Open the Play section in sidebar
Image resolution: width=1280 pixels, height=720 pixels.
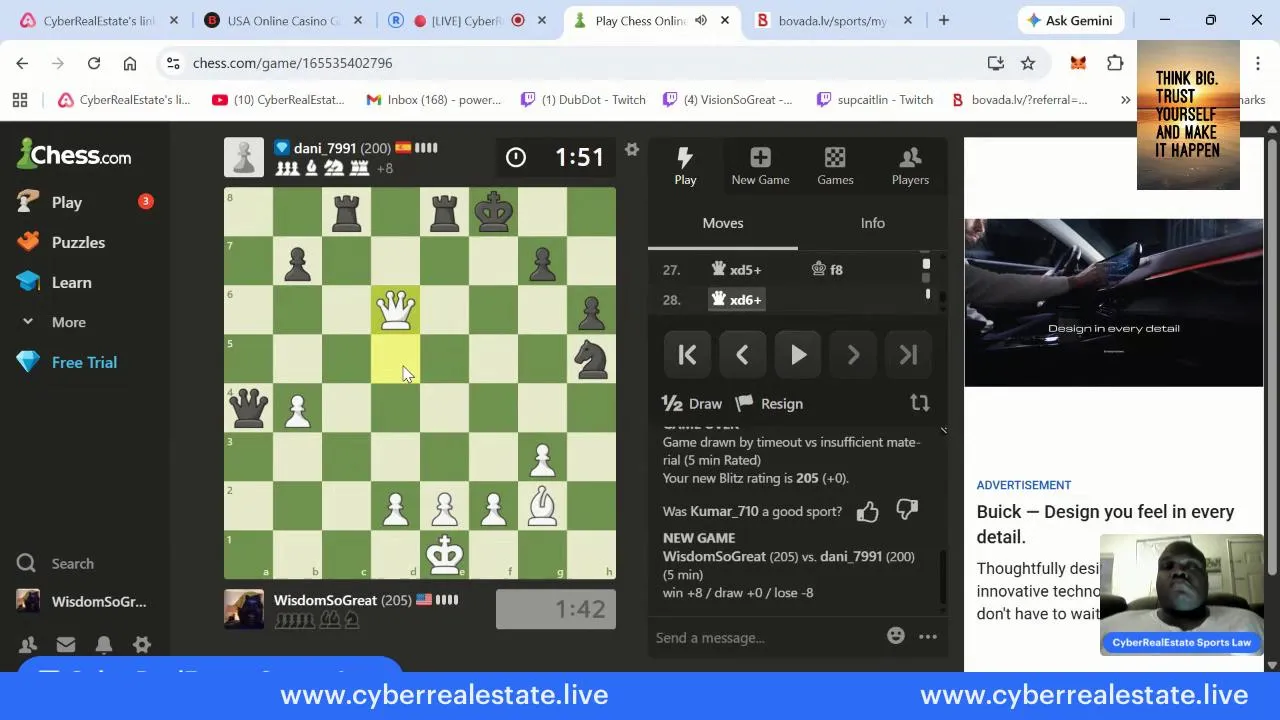click(66, 202)
